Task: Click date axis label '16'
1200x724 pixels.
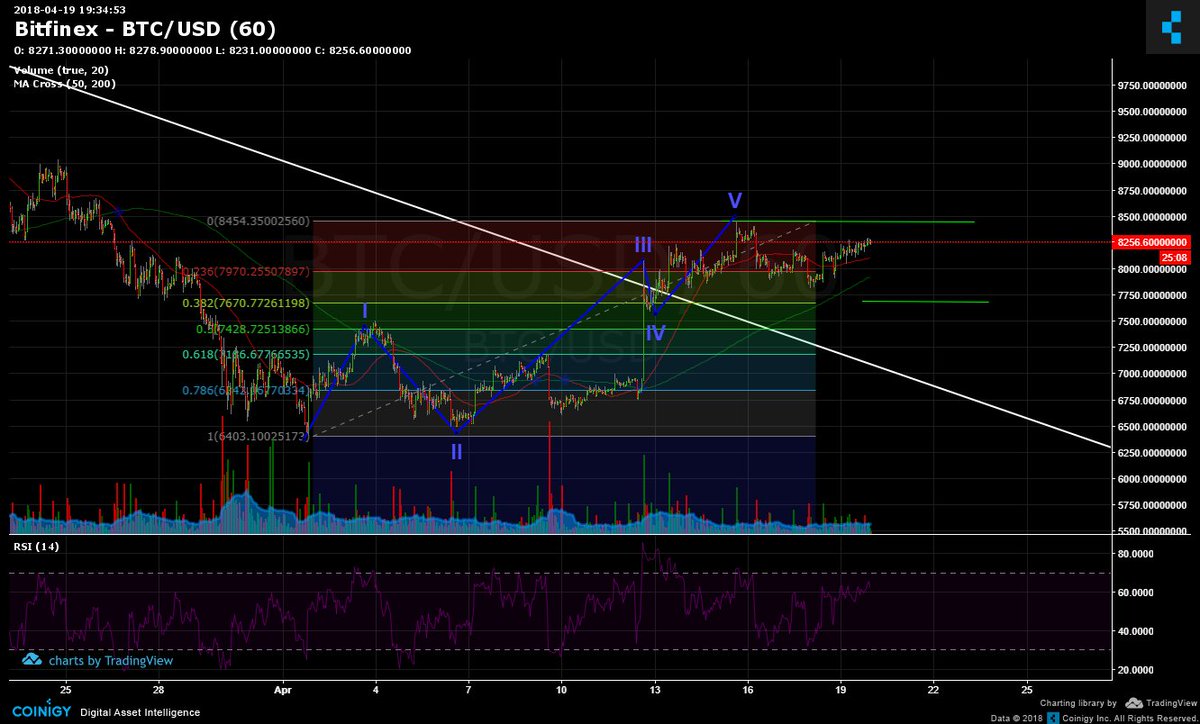Action: pyautogui.click(x=747, y=690)
